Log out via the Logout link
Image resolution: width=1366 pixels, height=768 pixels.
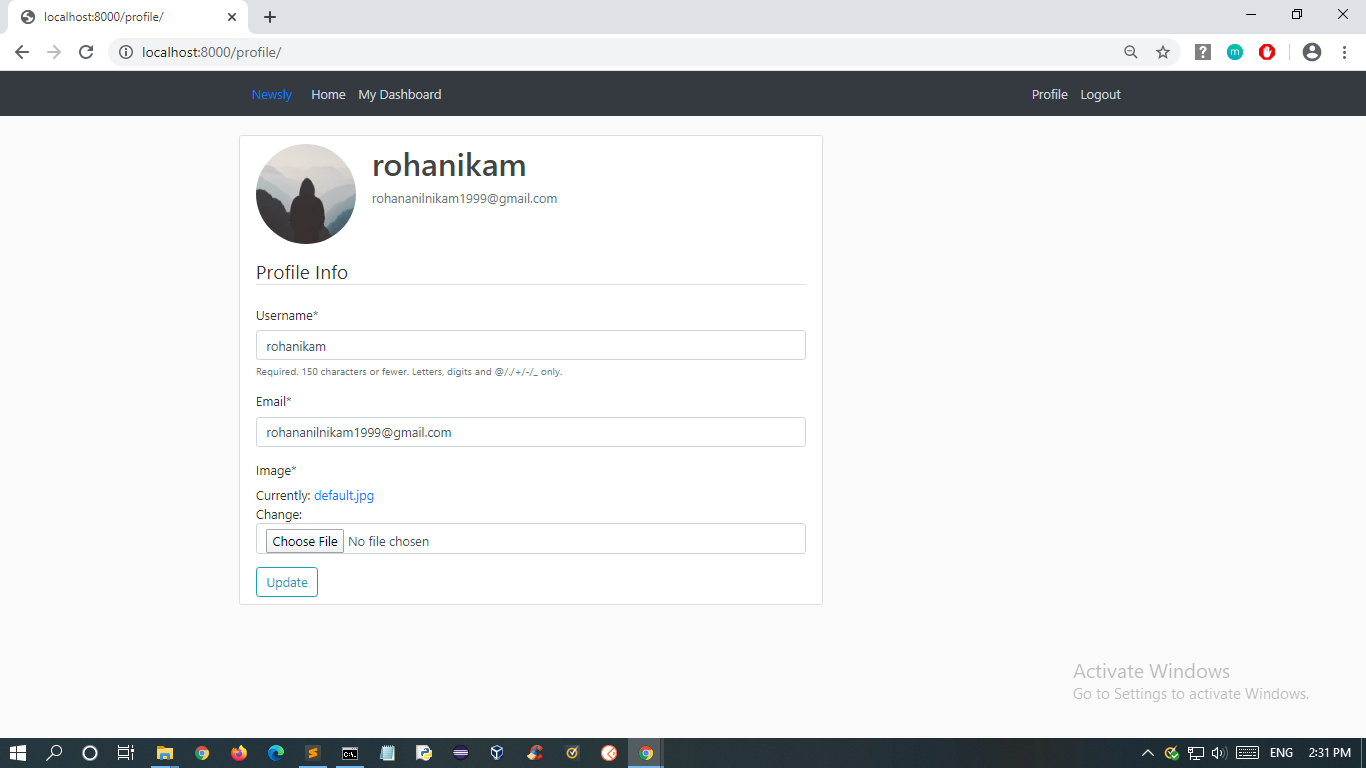click(1100, 94)
